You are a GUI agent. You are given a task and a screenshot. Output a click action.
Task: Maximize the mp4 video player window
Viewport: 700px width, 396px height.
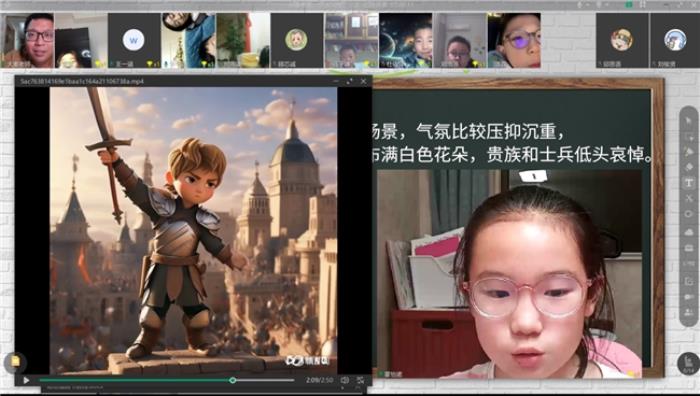click(x=350, y=81)
